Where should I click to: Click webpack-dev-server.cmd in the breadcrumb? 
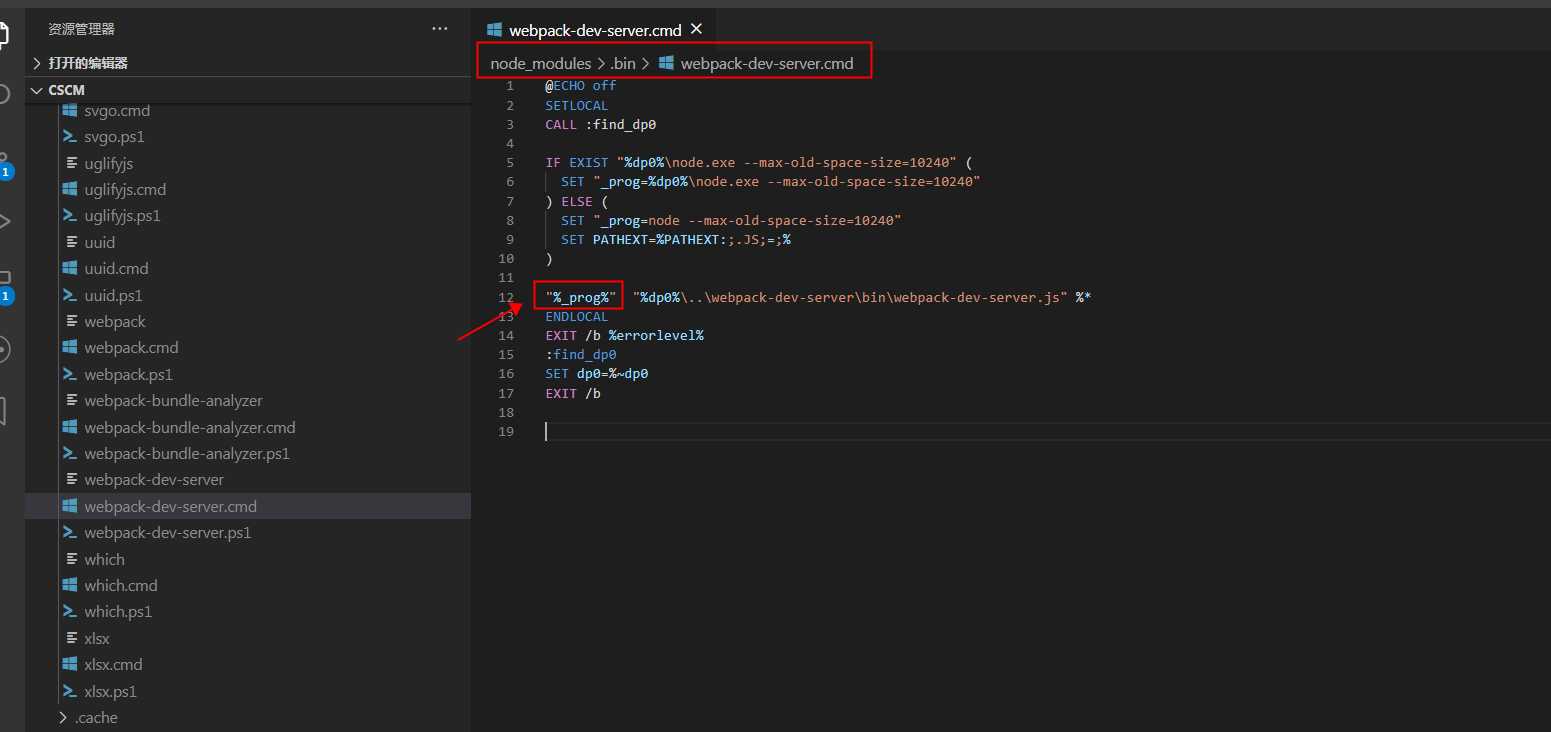point(767,63)
